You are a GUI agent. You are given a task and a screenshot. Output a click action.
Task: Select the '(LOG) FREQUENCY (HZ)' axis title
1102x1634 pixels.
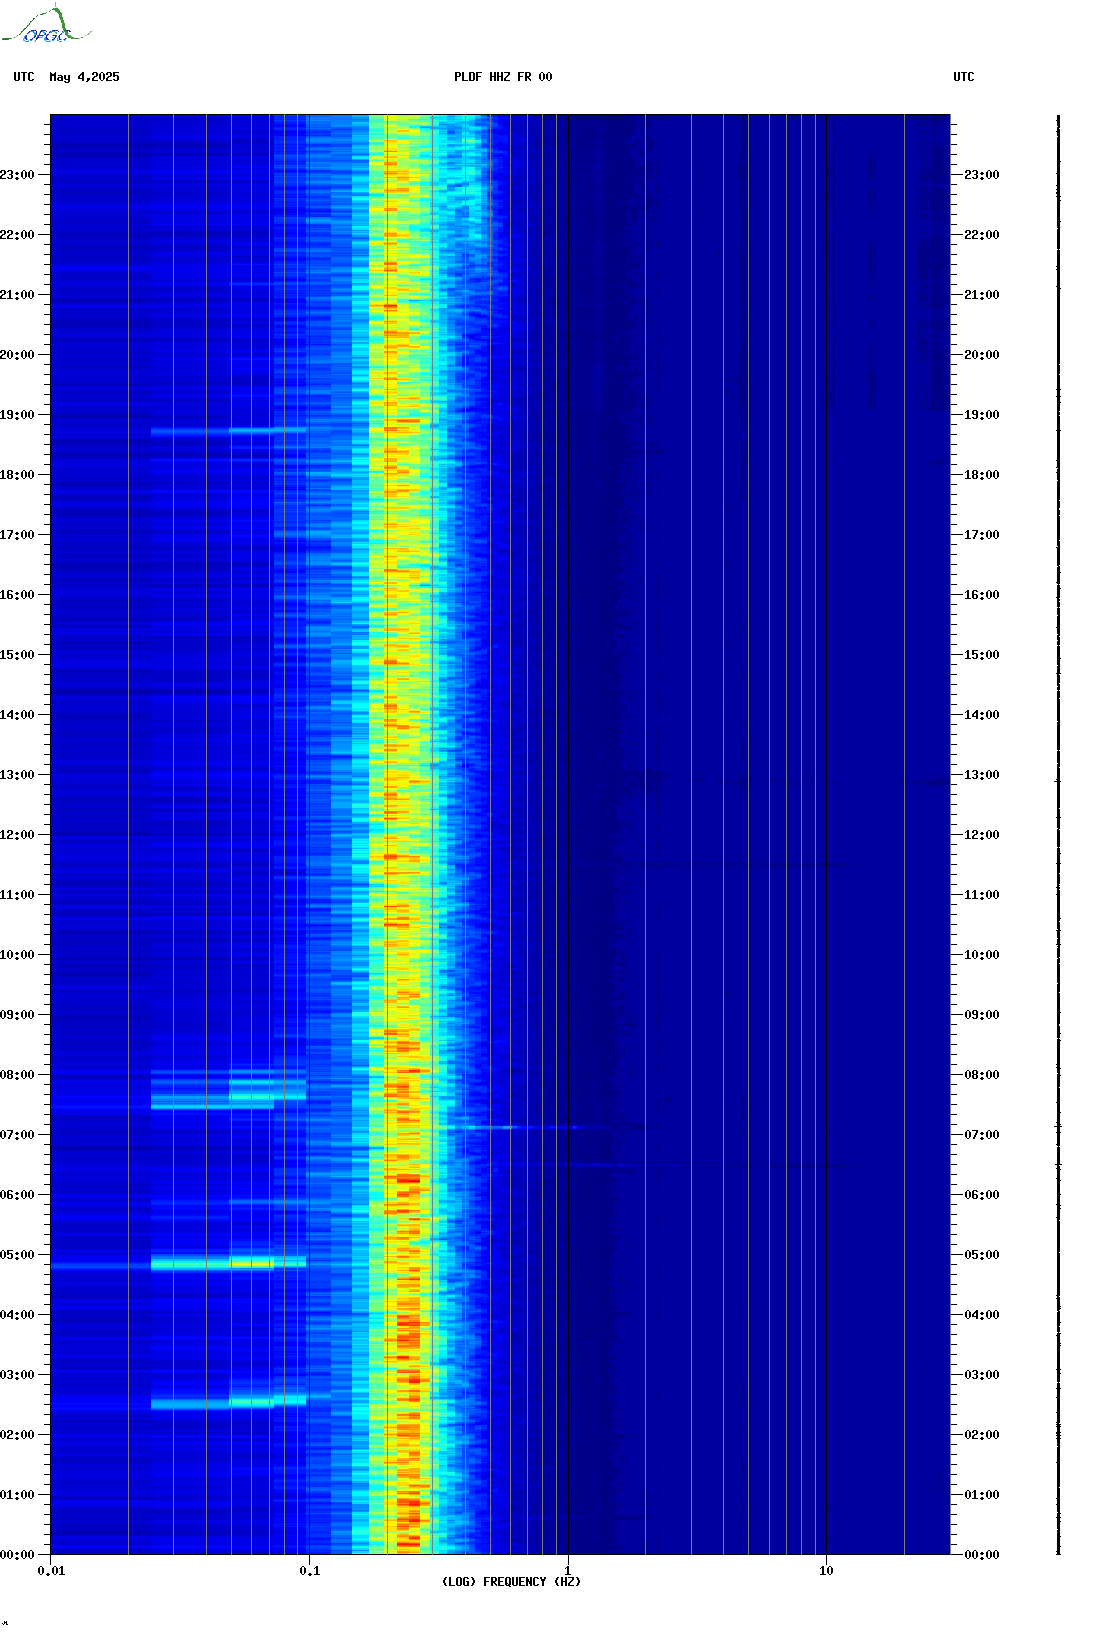pyautogui.click(x=511, y=1581)
